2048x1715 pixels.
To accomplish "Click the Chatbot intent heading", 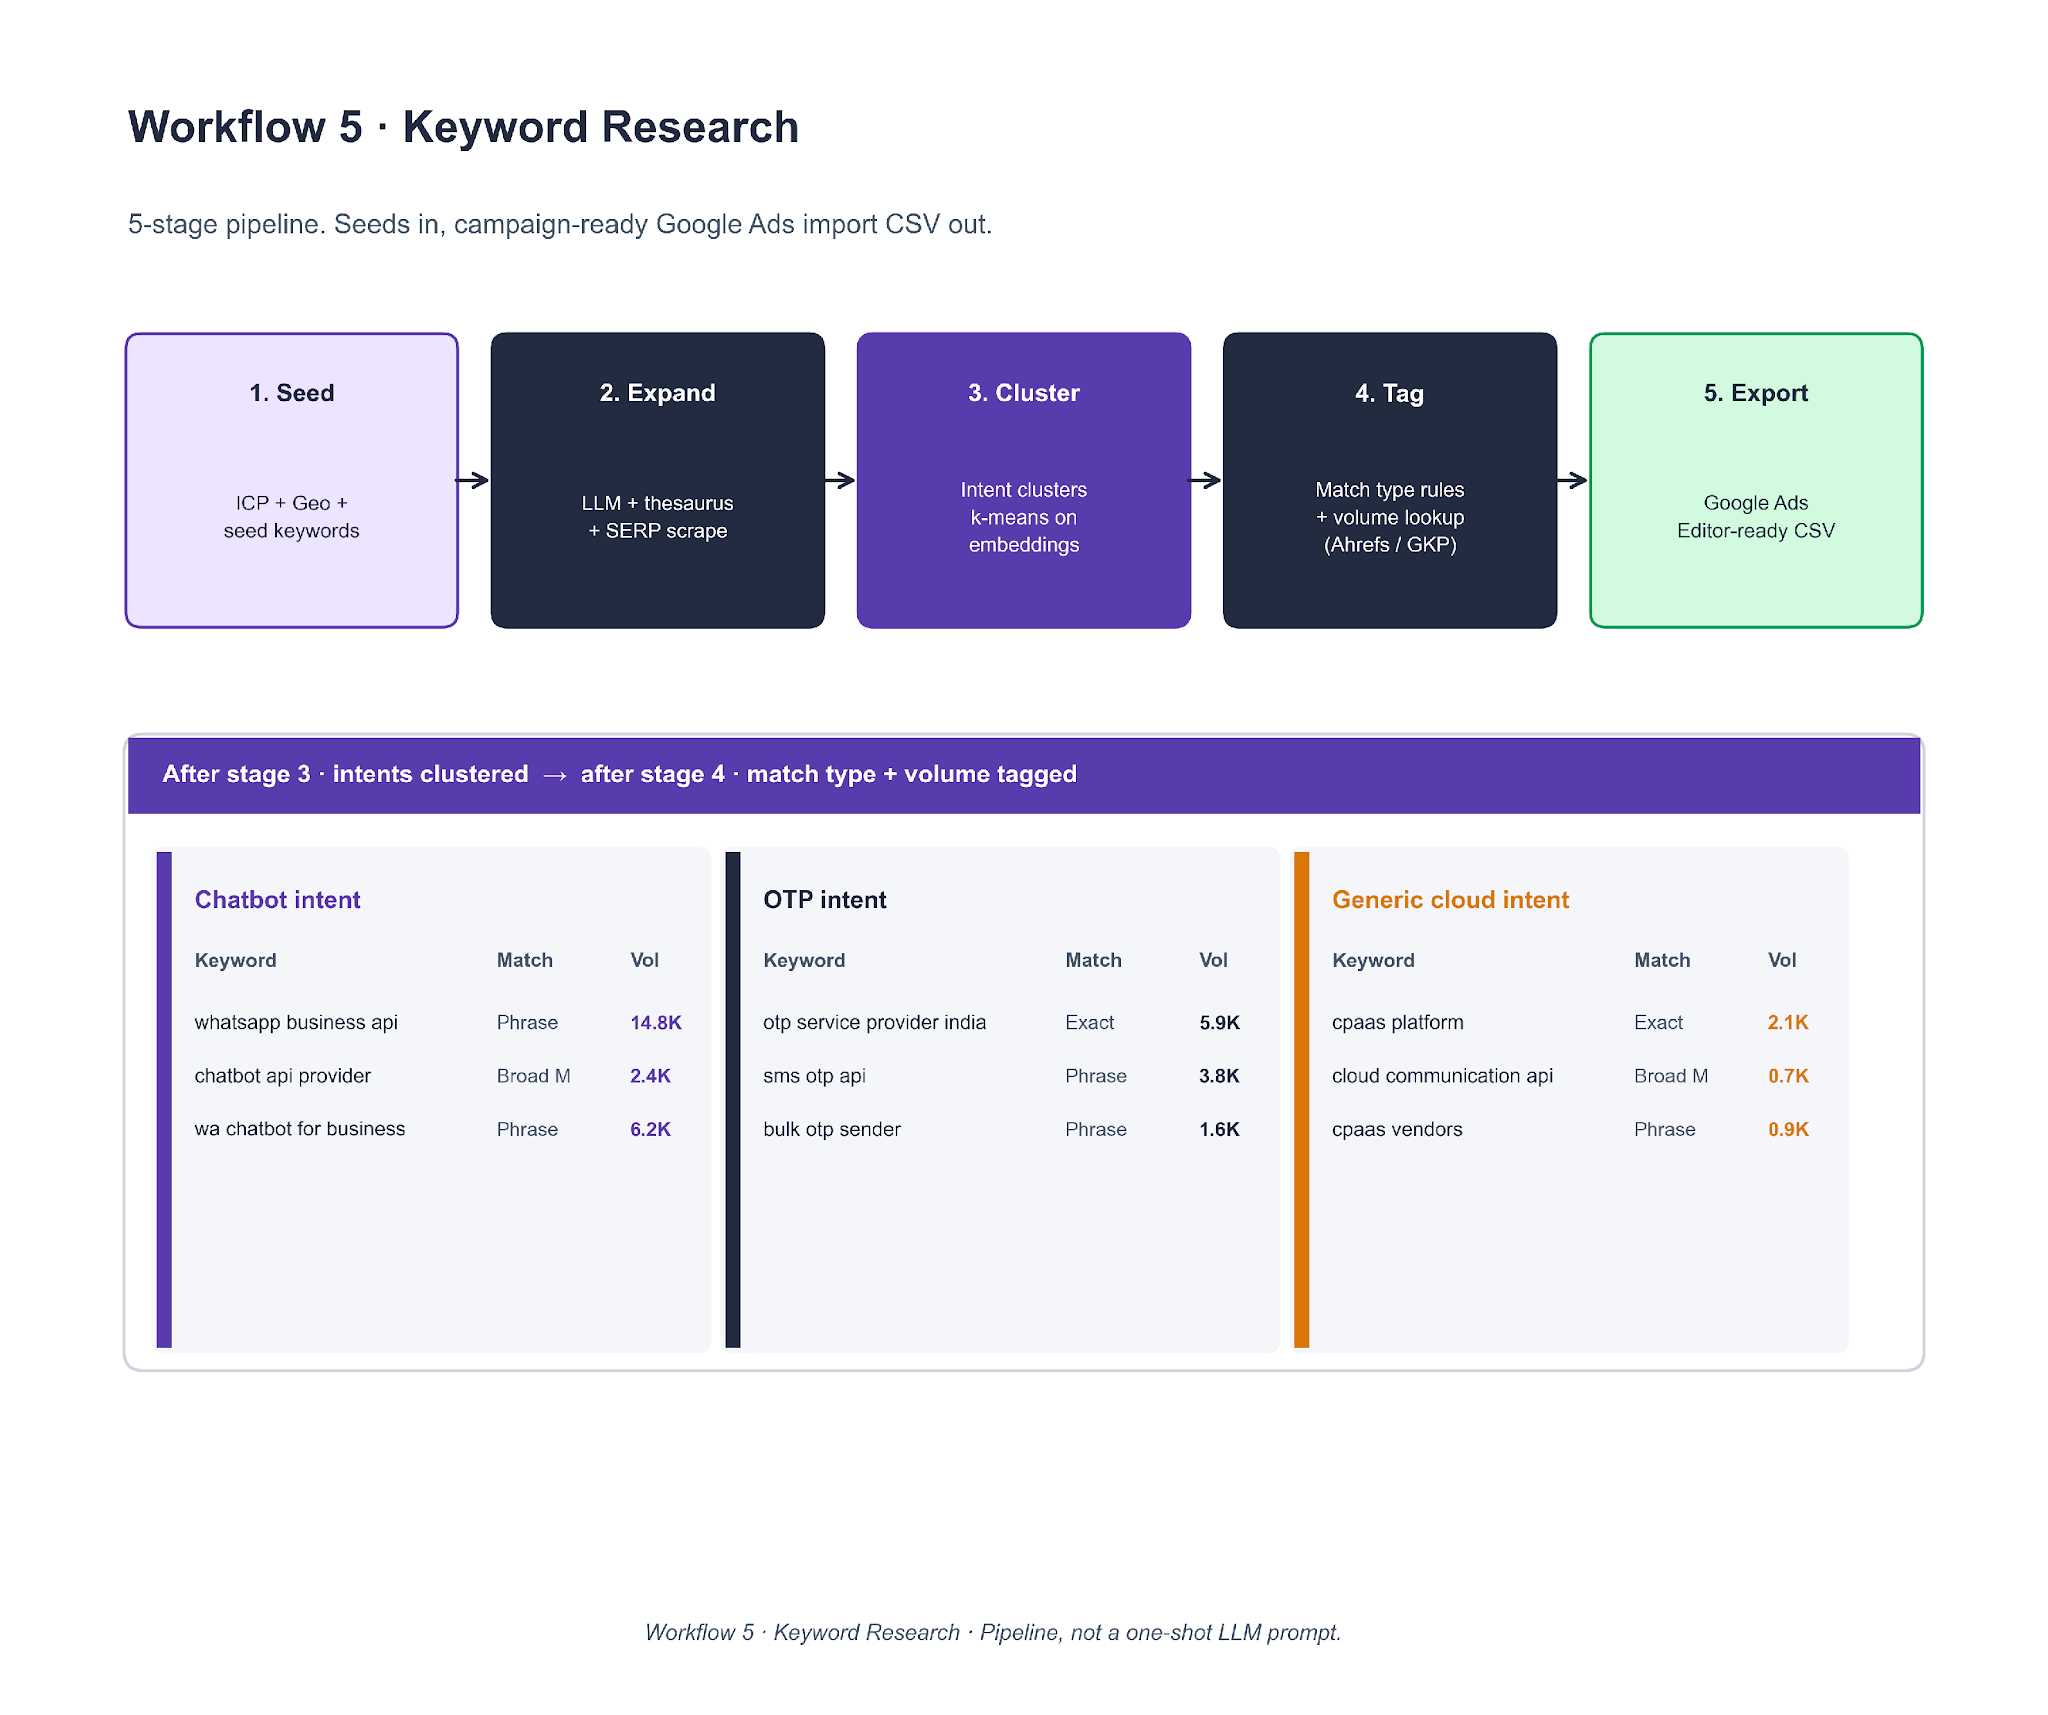I will click(x=277, y=899).
